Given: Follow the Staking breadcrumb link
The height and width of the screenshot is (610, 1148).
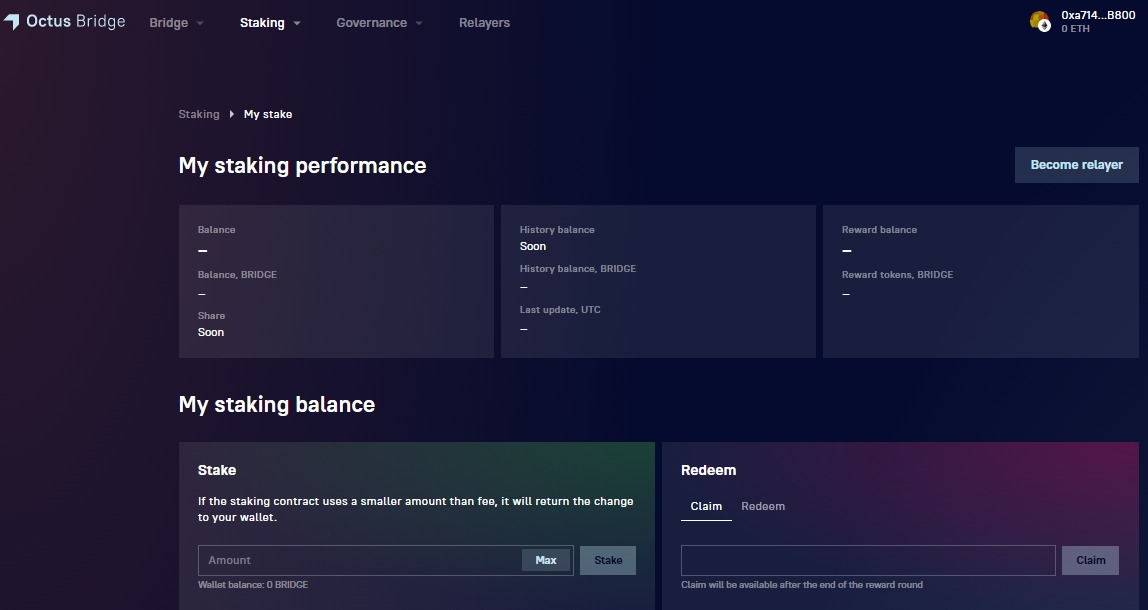Looking at the screenshot, I should 199,114.
